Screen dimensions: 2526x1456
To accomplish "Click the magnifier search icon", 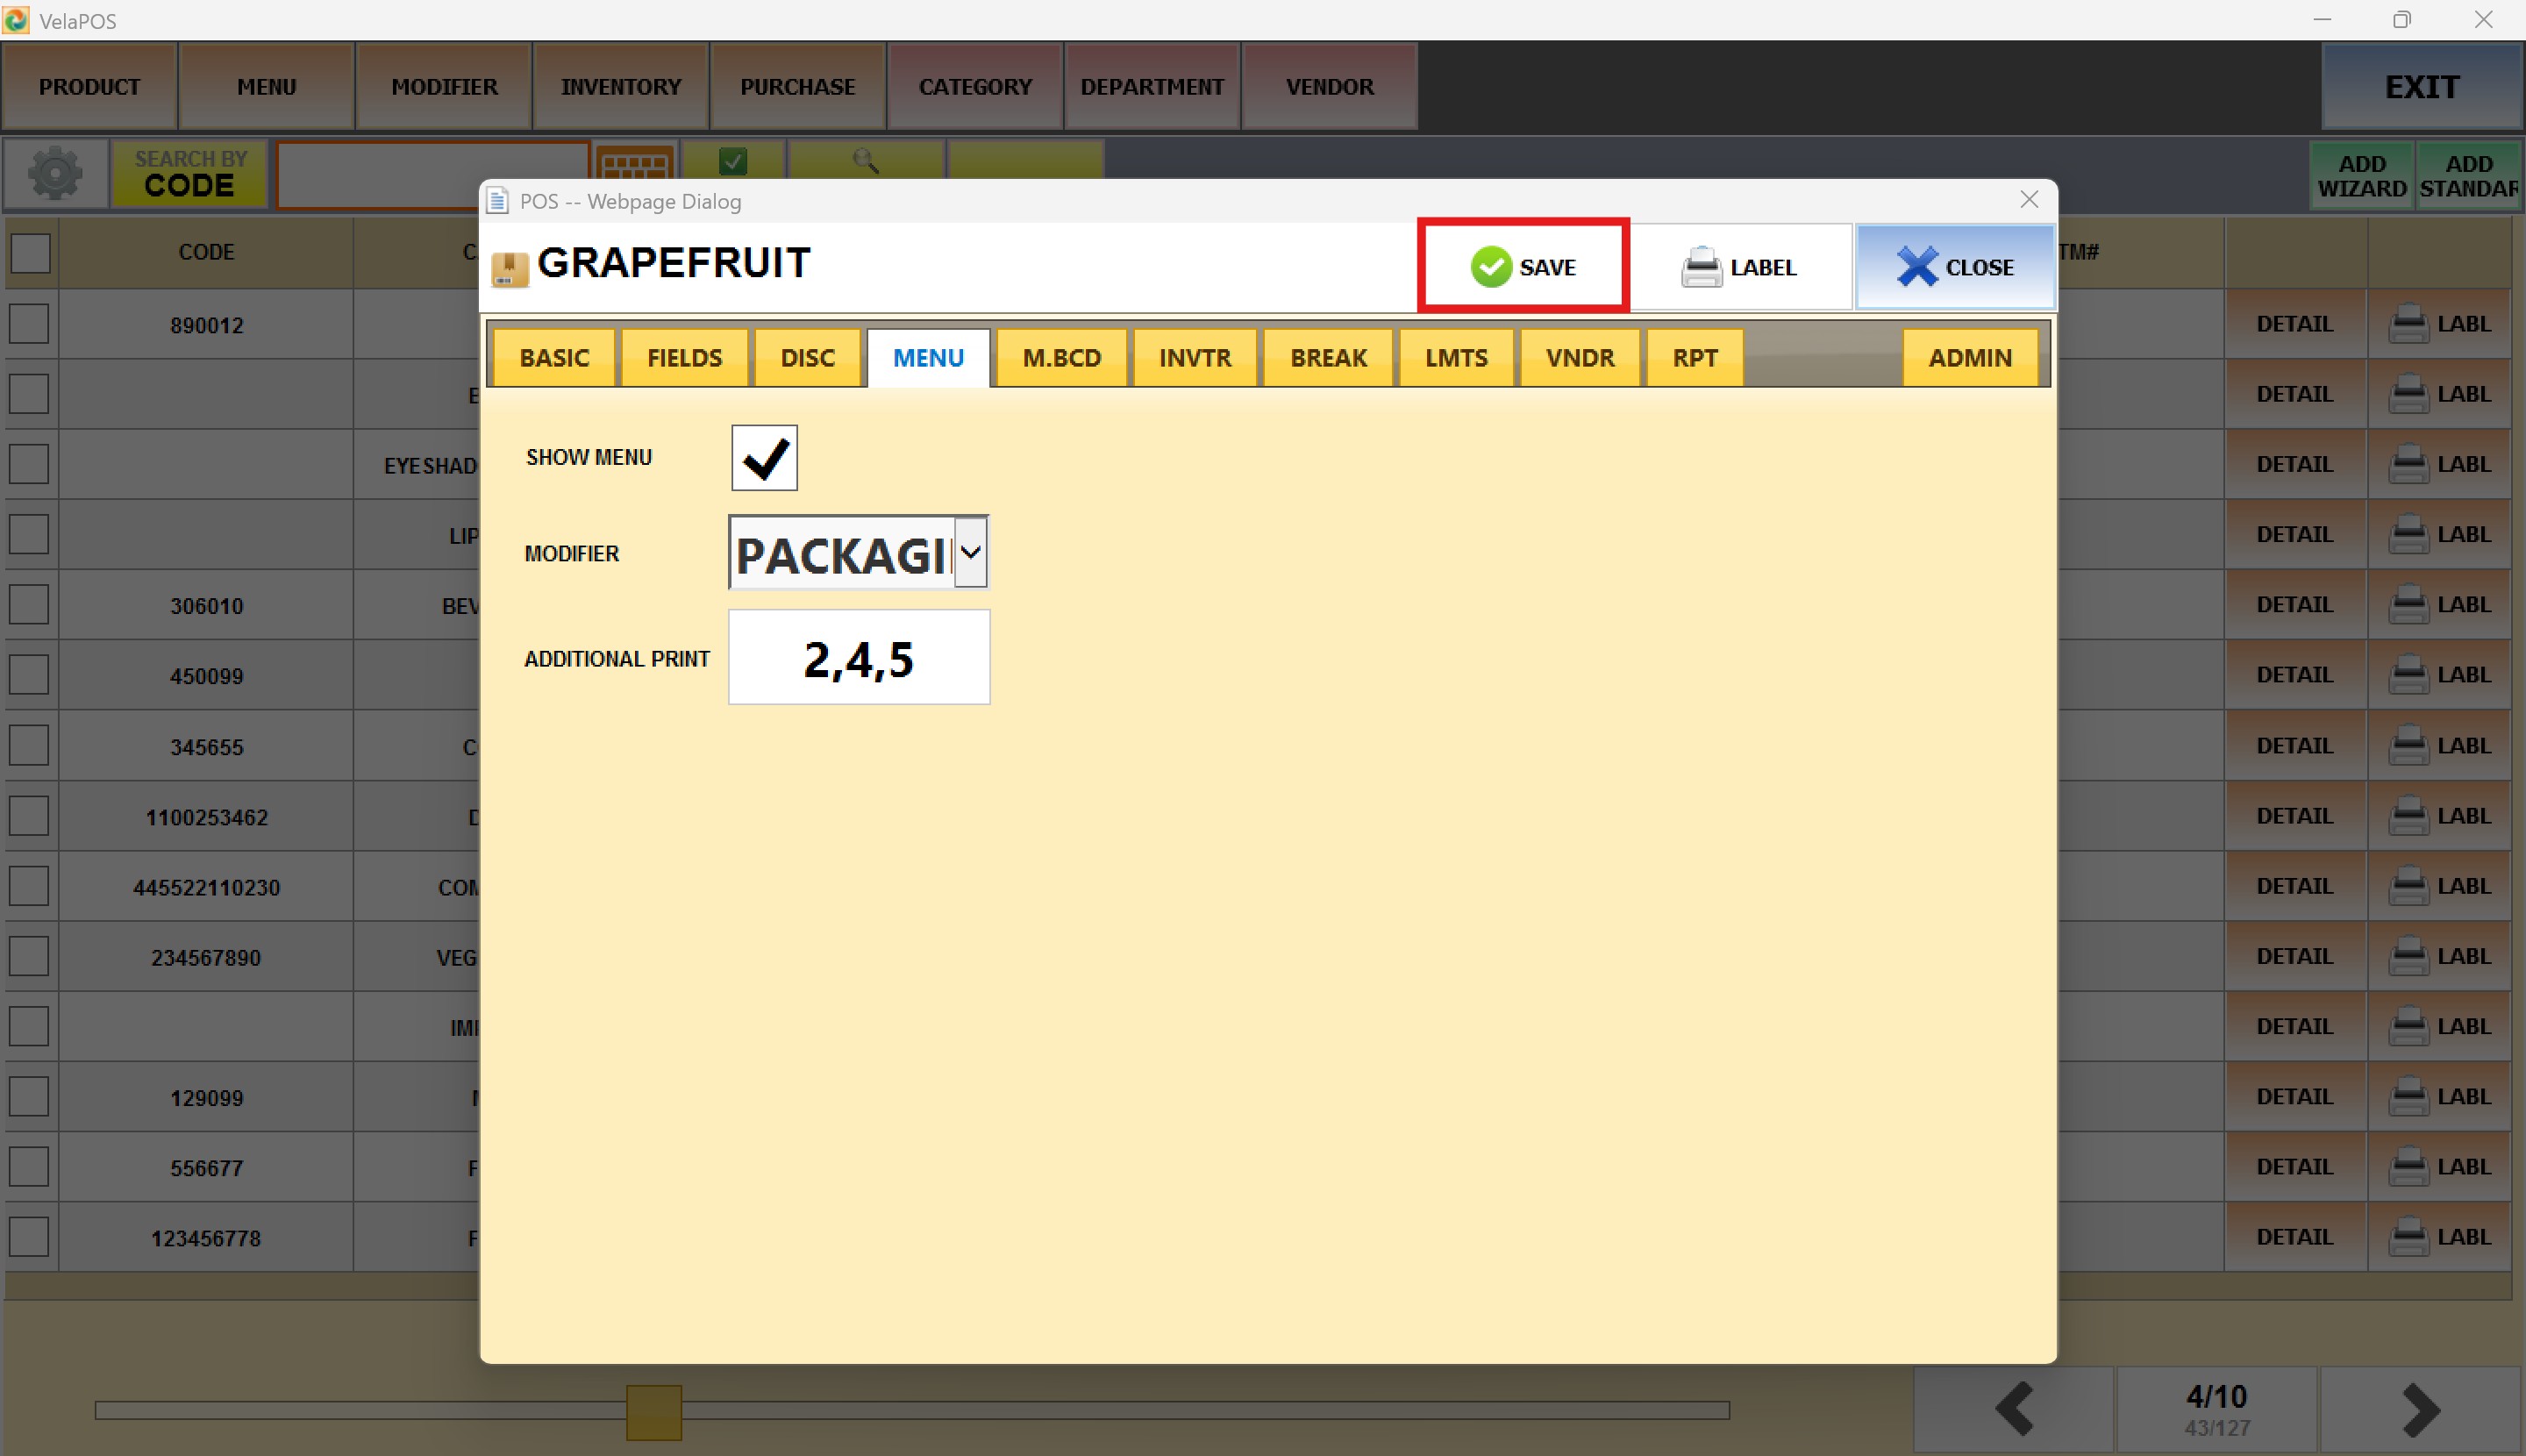I will 865,160.
